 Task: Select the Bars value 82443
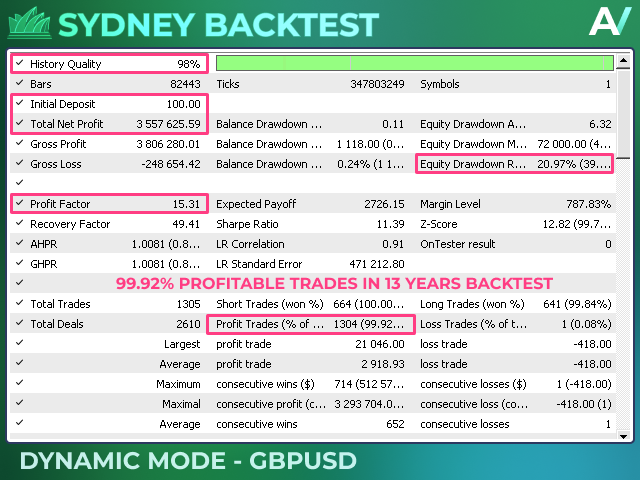185,84
